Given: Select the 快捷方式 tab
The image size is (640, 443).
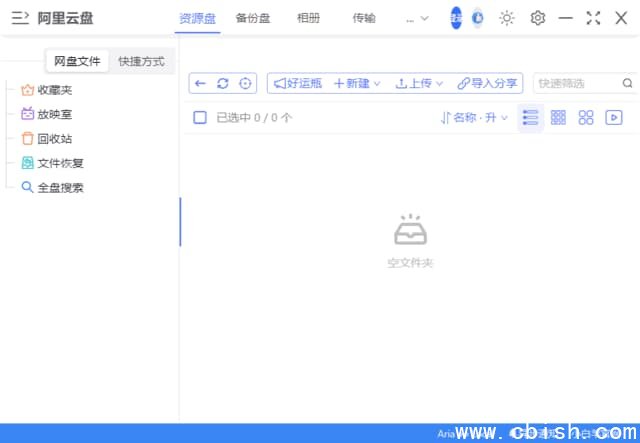Looking at the screenshot, I should (142, 61).
